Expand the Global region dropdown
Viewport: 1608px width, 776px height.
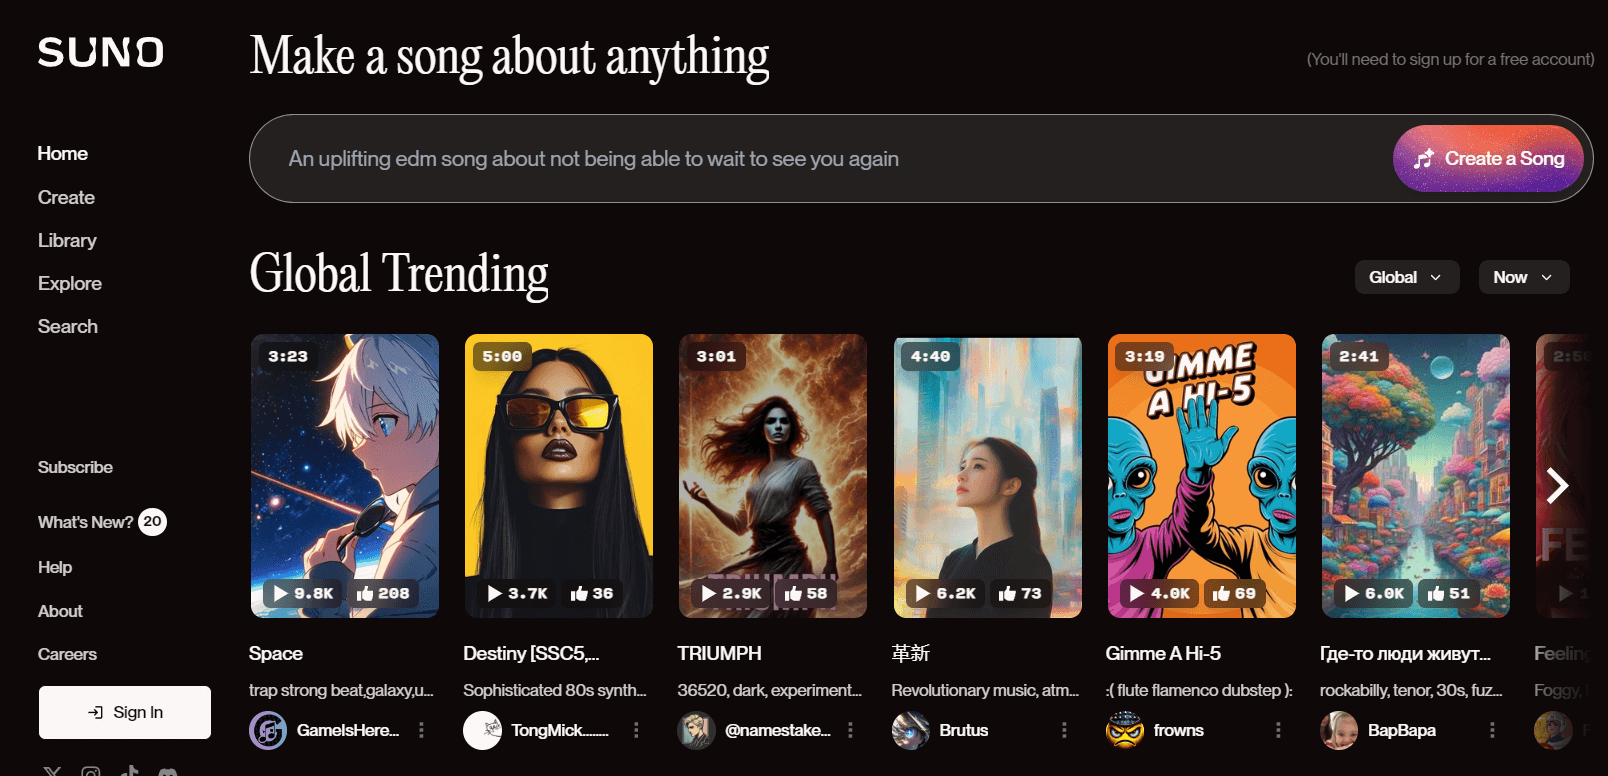point(1407,277)
